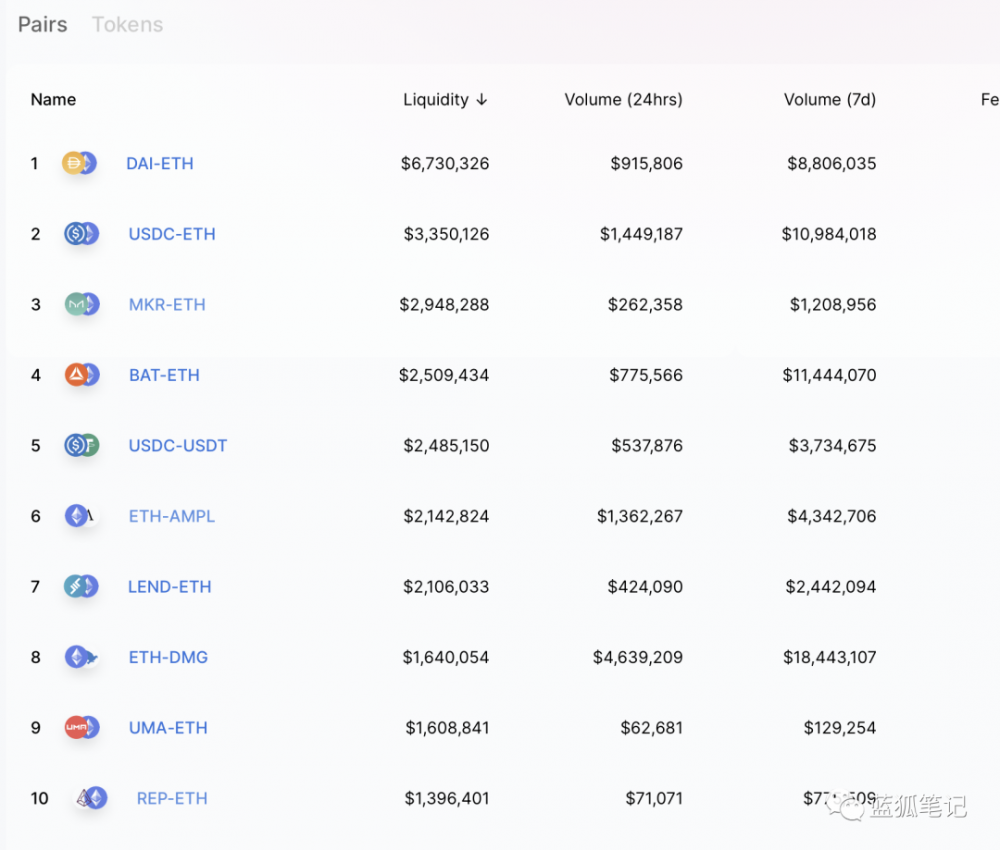Click the REP-ETH token pair icon
The height and width of the screenshot is (850, 1000).
[91, 798]
